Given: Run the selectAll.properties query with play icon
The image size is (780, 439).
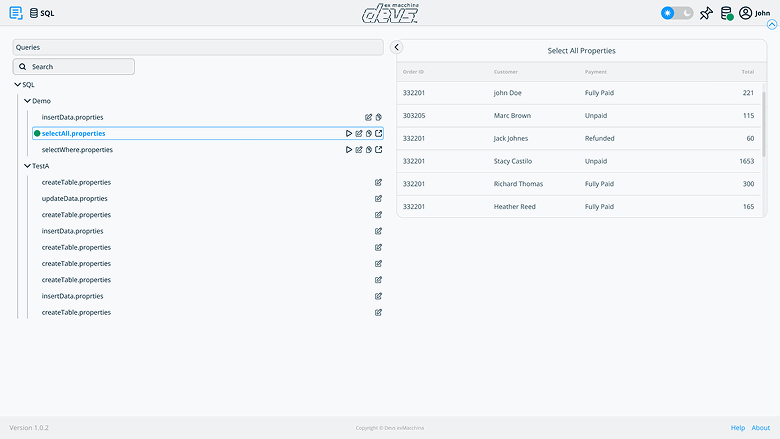Looking at the screenshot, I should click(x=349, y=133).
